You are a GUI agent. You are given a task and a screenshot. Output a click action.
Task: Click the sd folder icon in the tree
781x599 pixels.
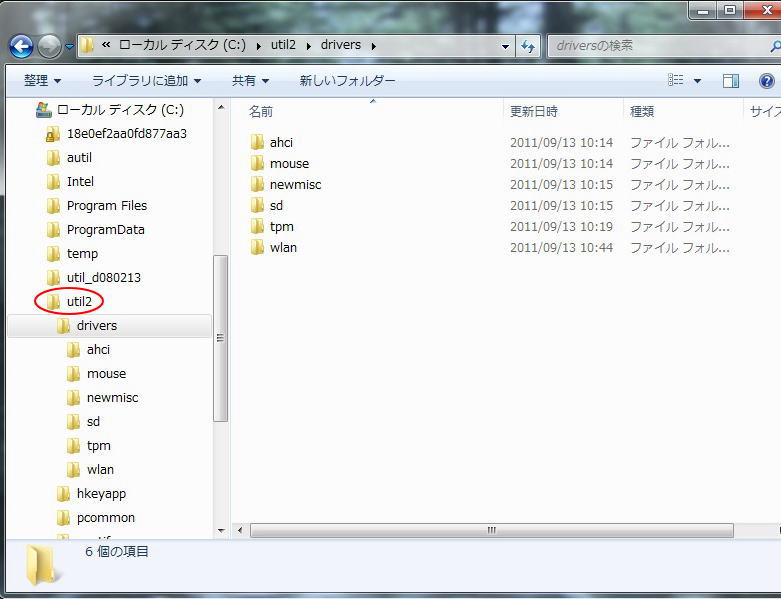tap(73, 421)
